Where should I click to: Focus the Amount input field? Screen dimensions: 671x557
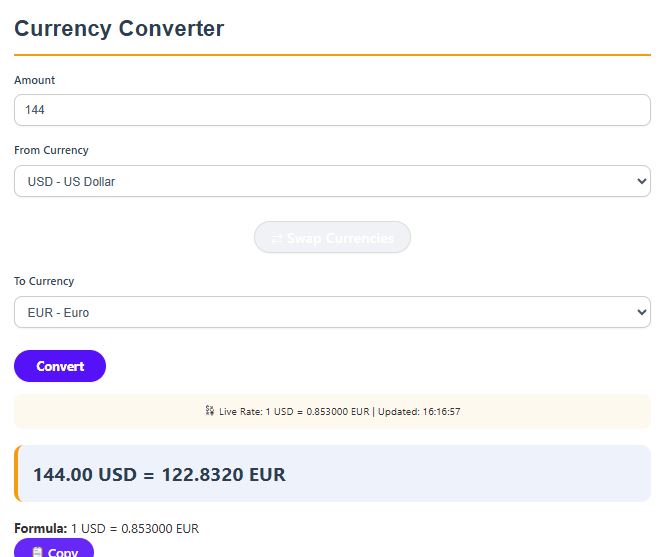pyautogui.click(x=332, y=110)
